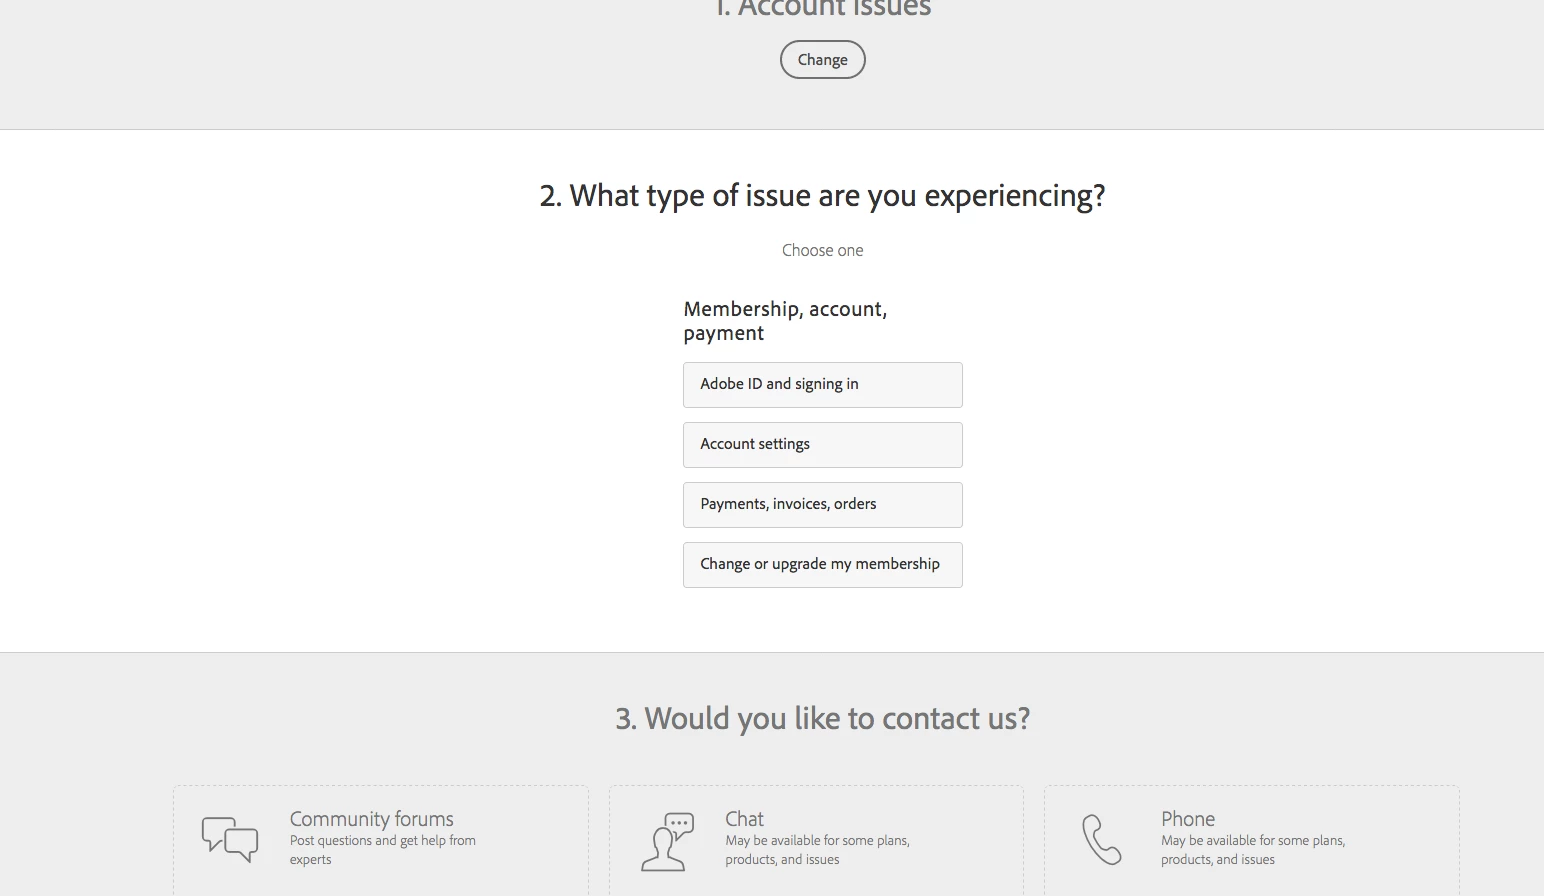Click 'Would you like to contact us' heading

(x=822, y=718)
